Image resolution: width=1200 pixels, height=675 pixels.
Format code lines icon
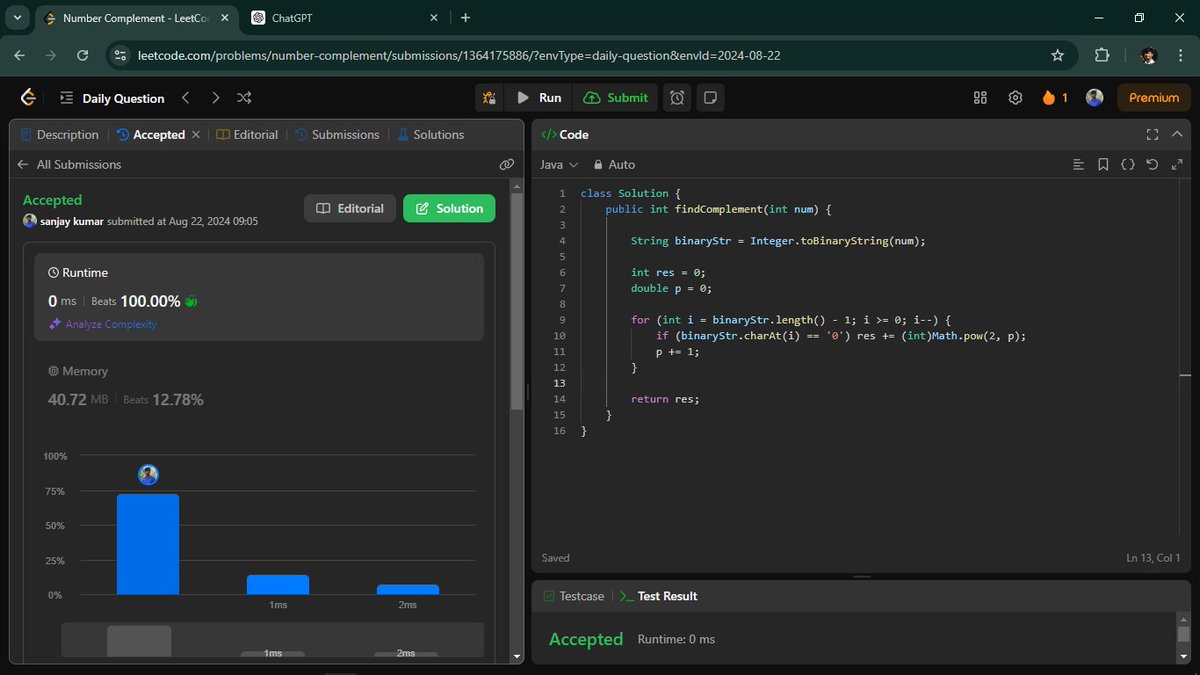[x=1078, y=165]
